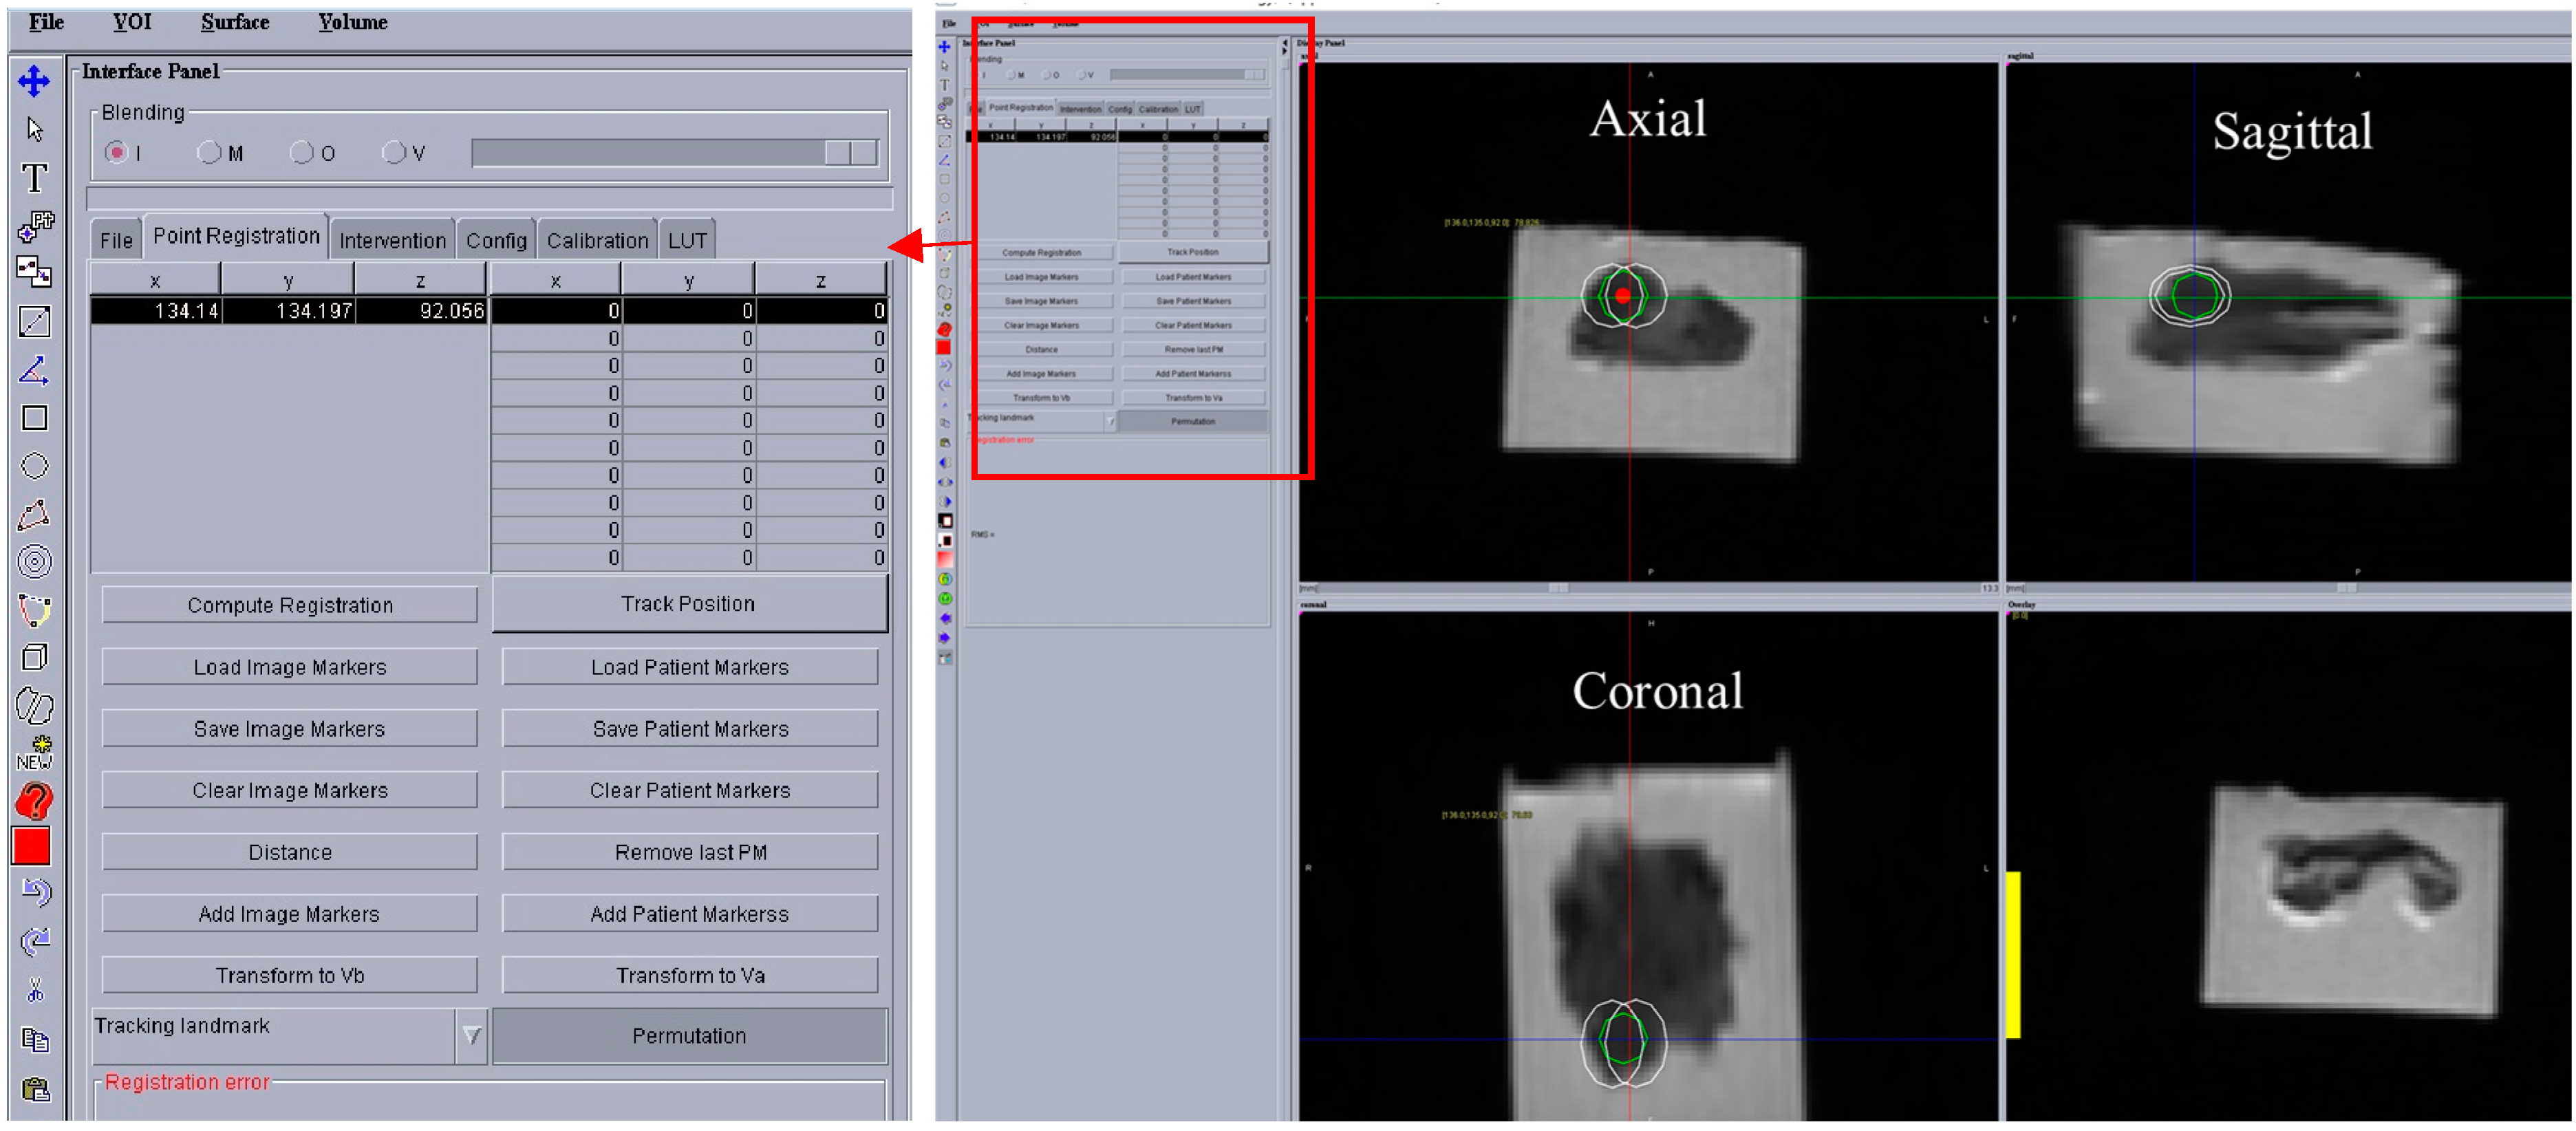The height and width of the screenshot is (1131, 2576).
Task: Pick the Text annotation tool
Action: tap(34, 178)
